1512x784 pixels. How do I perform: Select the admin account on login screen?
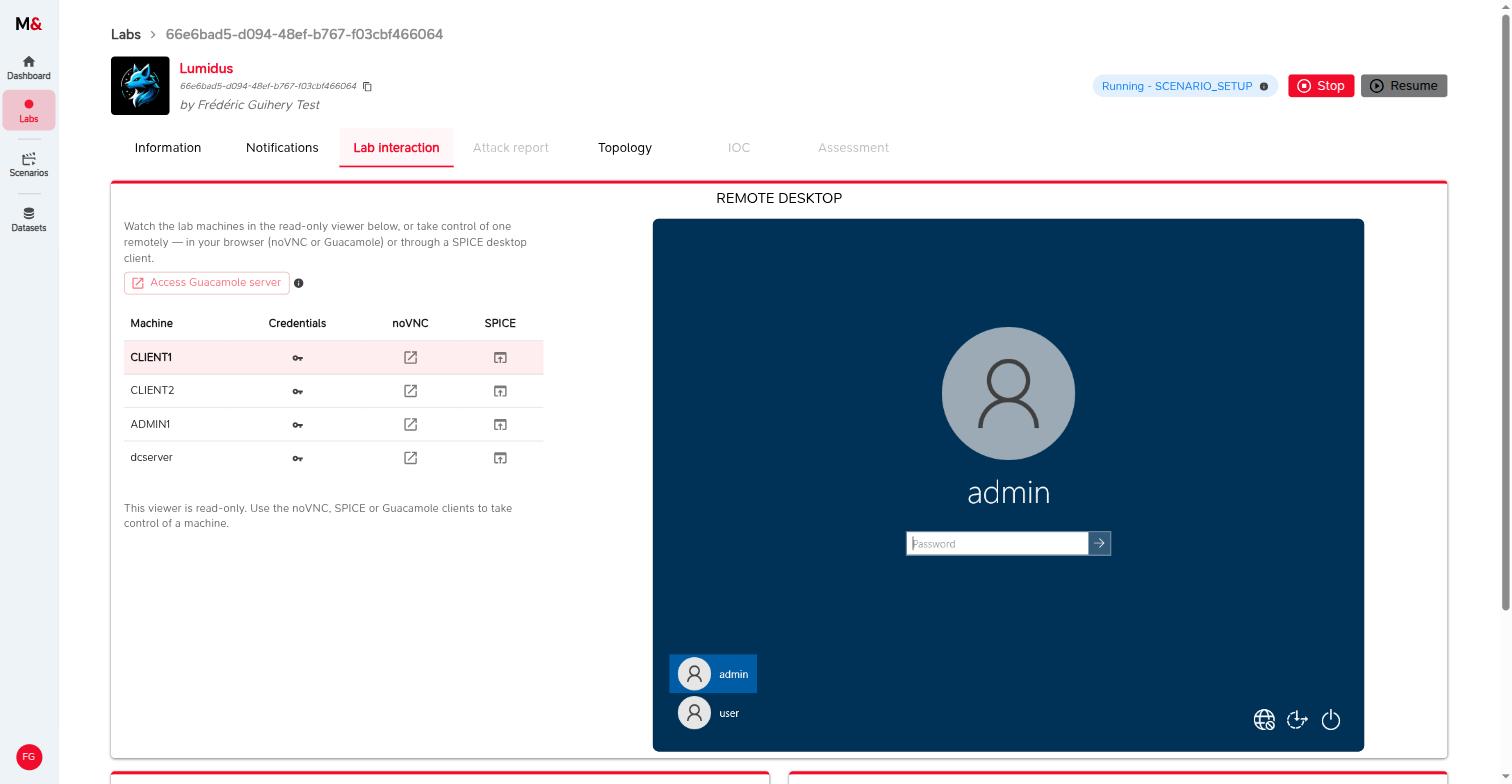coord(713,674)
